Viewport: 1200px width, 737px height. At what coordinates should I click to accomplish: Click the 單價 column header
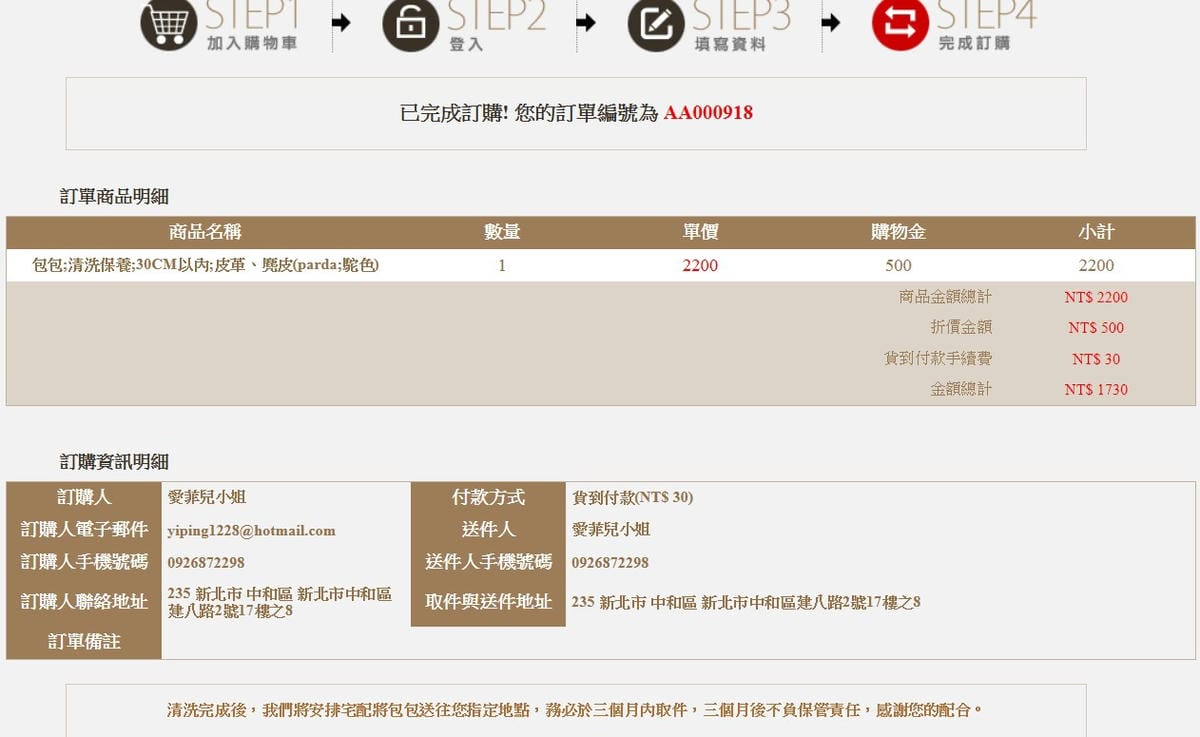coord(700,232)
